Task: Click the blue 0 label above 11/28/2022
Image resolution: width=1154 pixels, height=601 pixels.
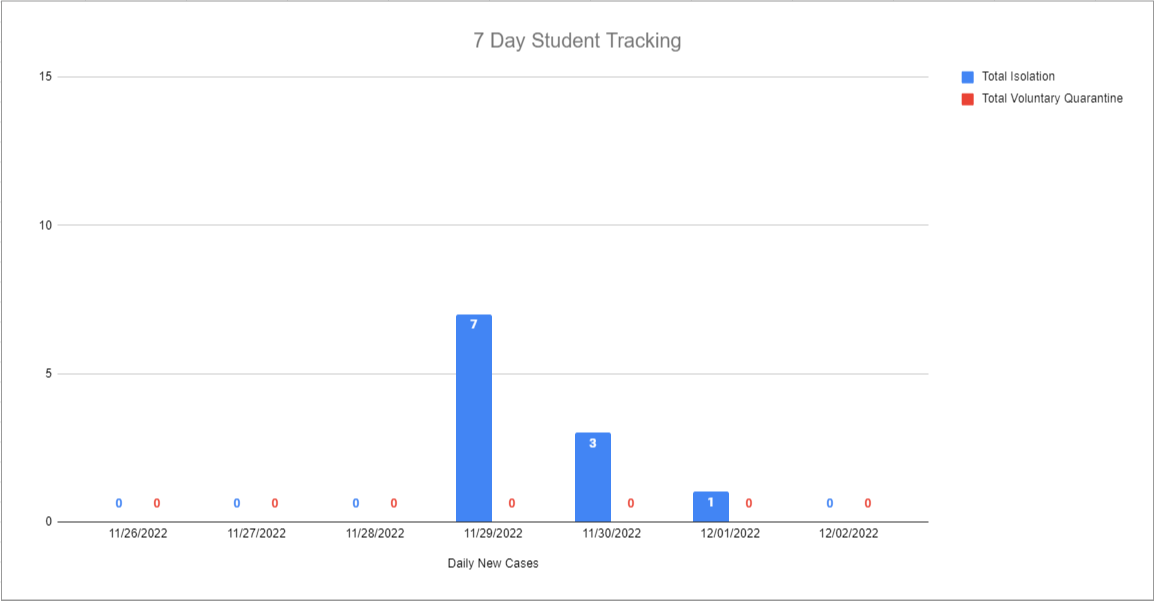Action: pyautogui.click(x=355, y=504)
